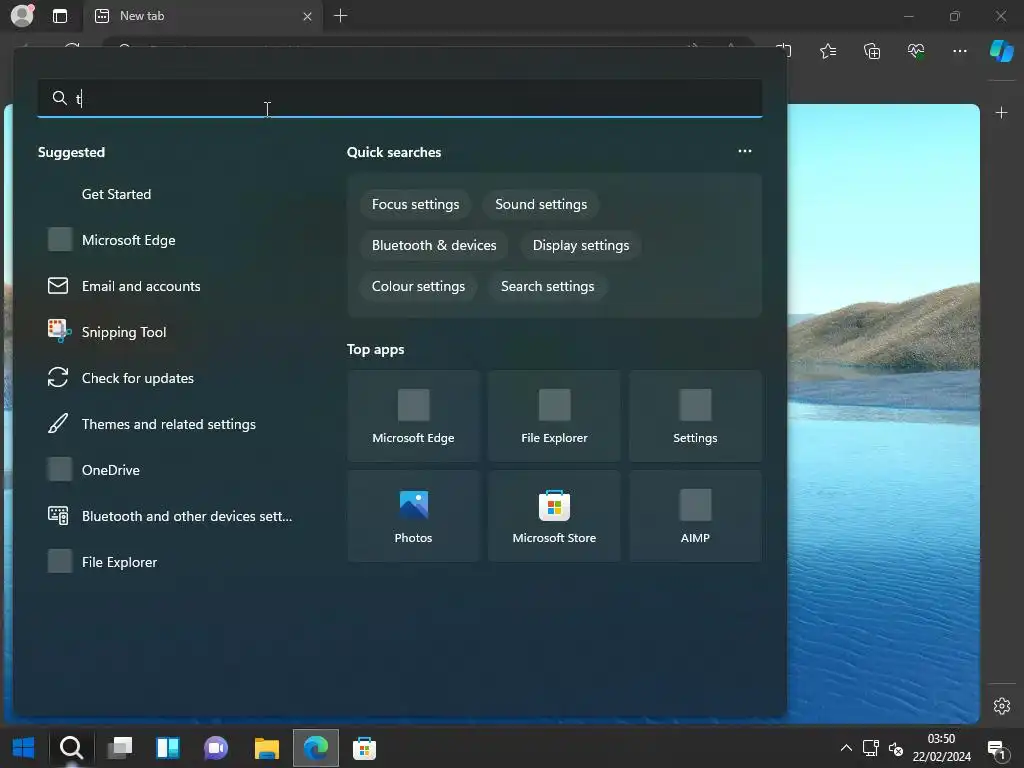The height and width of the screenshot is (768, 1024).
Task: Select Search settings quick search
Action: [547, 287]
